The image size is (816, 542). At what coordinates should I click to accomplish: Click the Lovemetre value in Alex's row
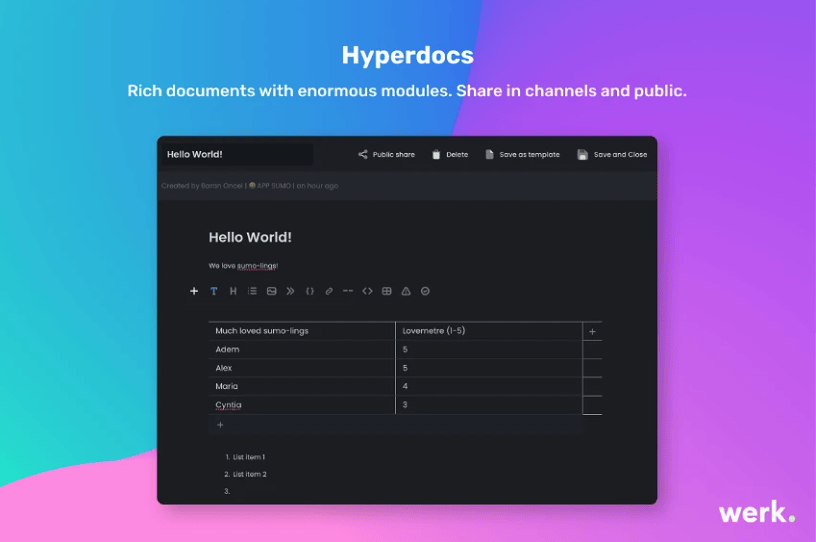(x=489, y=368)
